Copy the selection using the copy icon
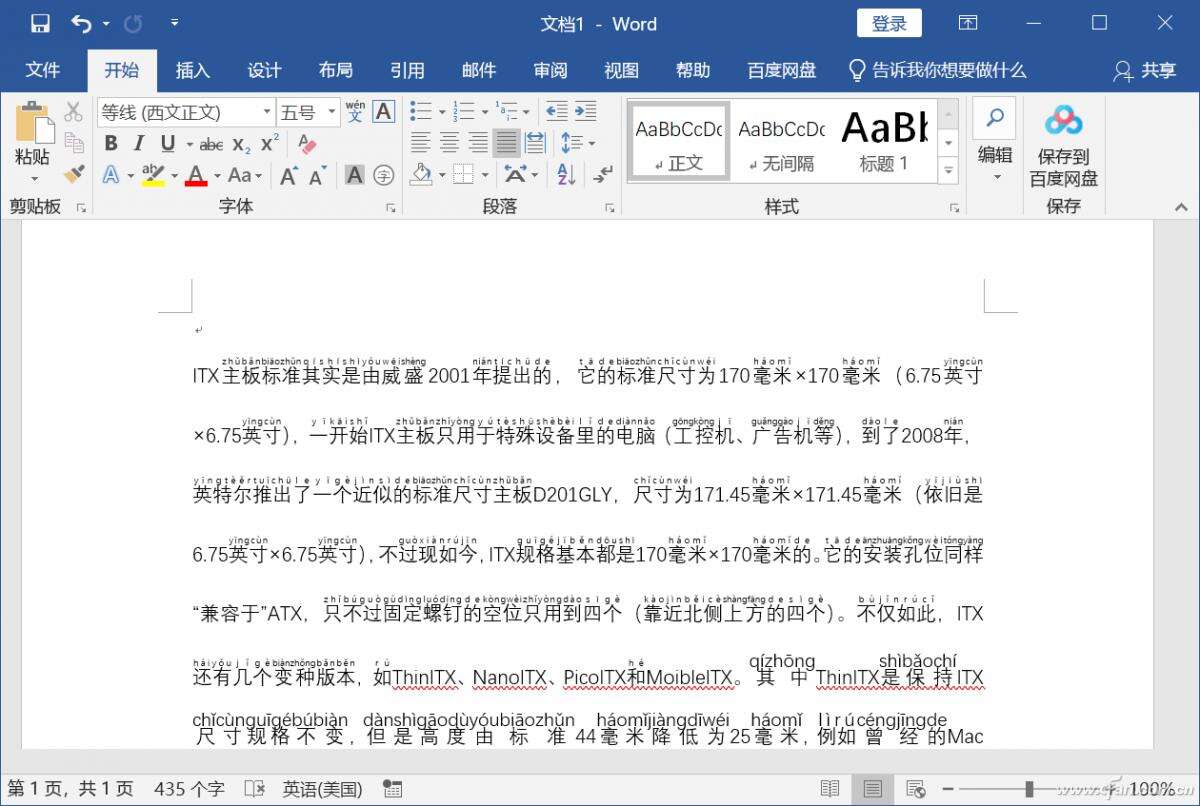 pyautogui.click(x=73, y=143)
